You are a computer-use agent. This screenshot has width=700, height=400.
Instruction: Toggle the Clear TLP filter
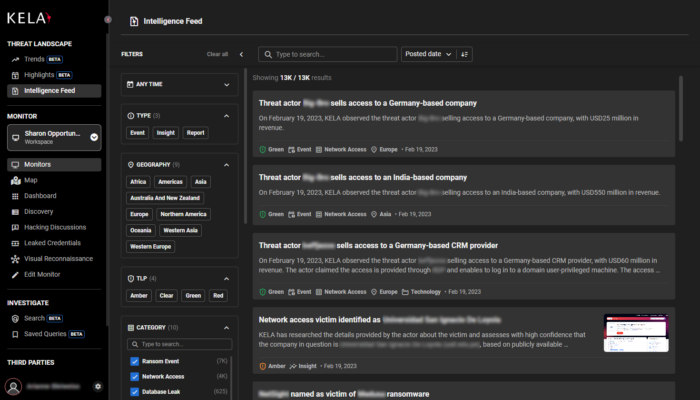click(167, 296)
